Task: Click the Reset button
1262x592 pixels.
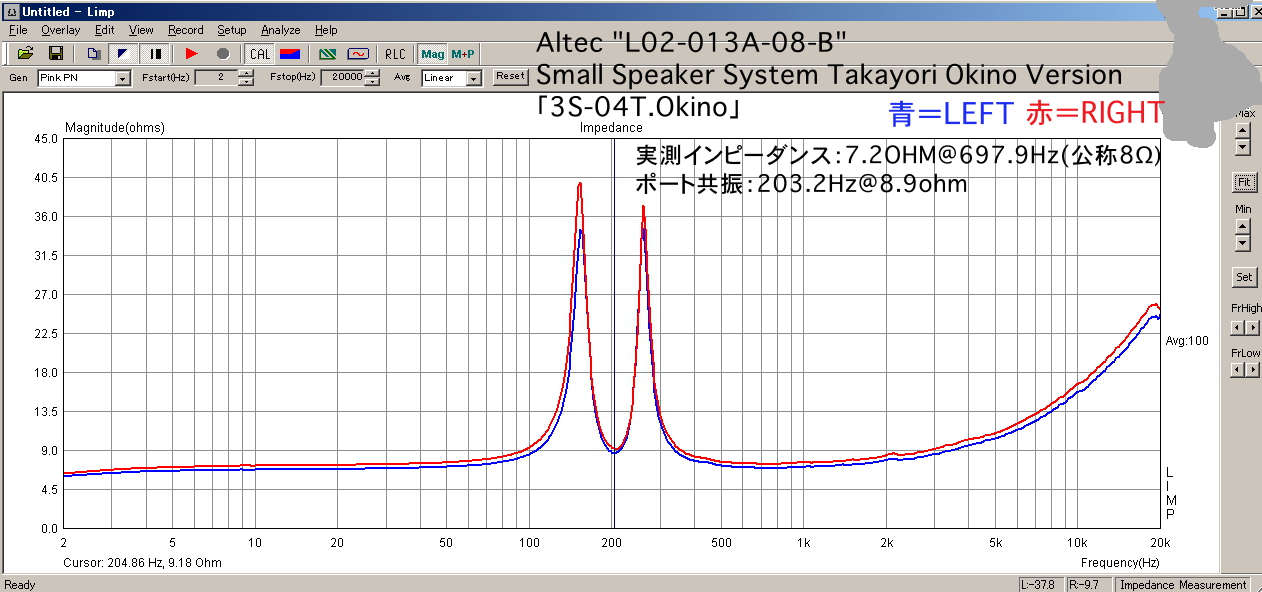Action: point(510,76)
